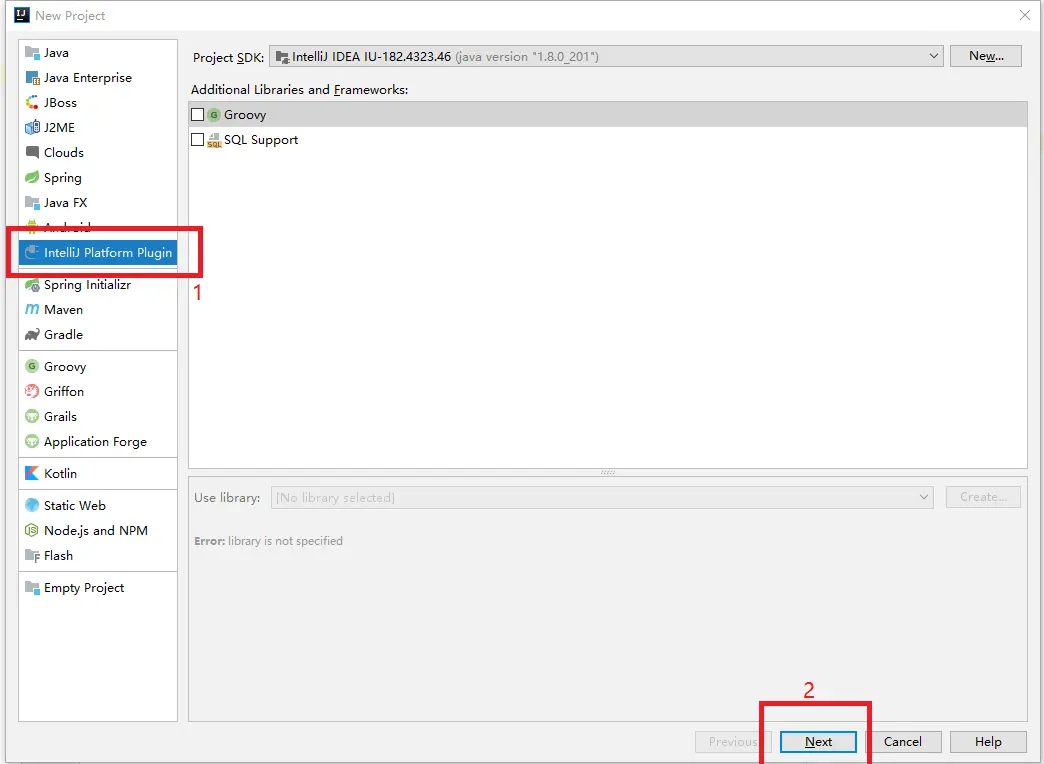The width and height of the screenshot is (1044, 764).
Task: Click the Maven m icon
Action: 32,310
